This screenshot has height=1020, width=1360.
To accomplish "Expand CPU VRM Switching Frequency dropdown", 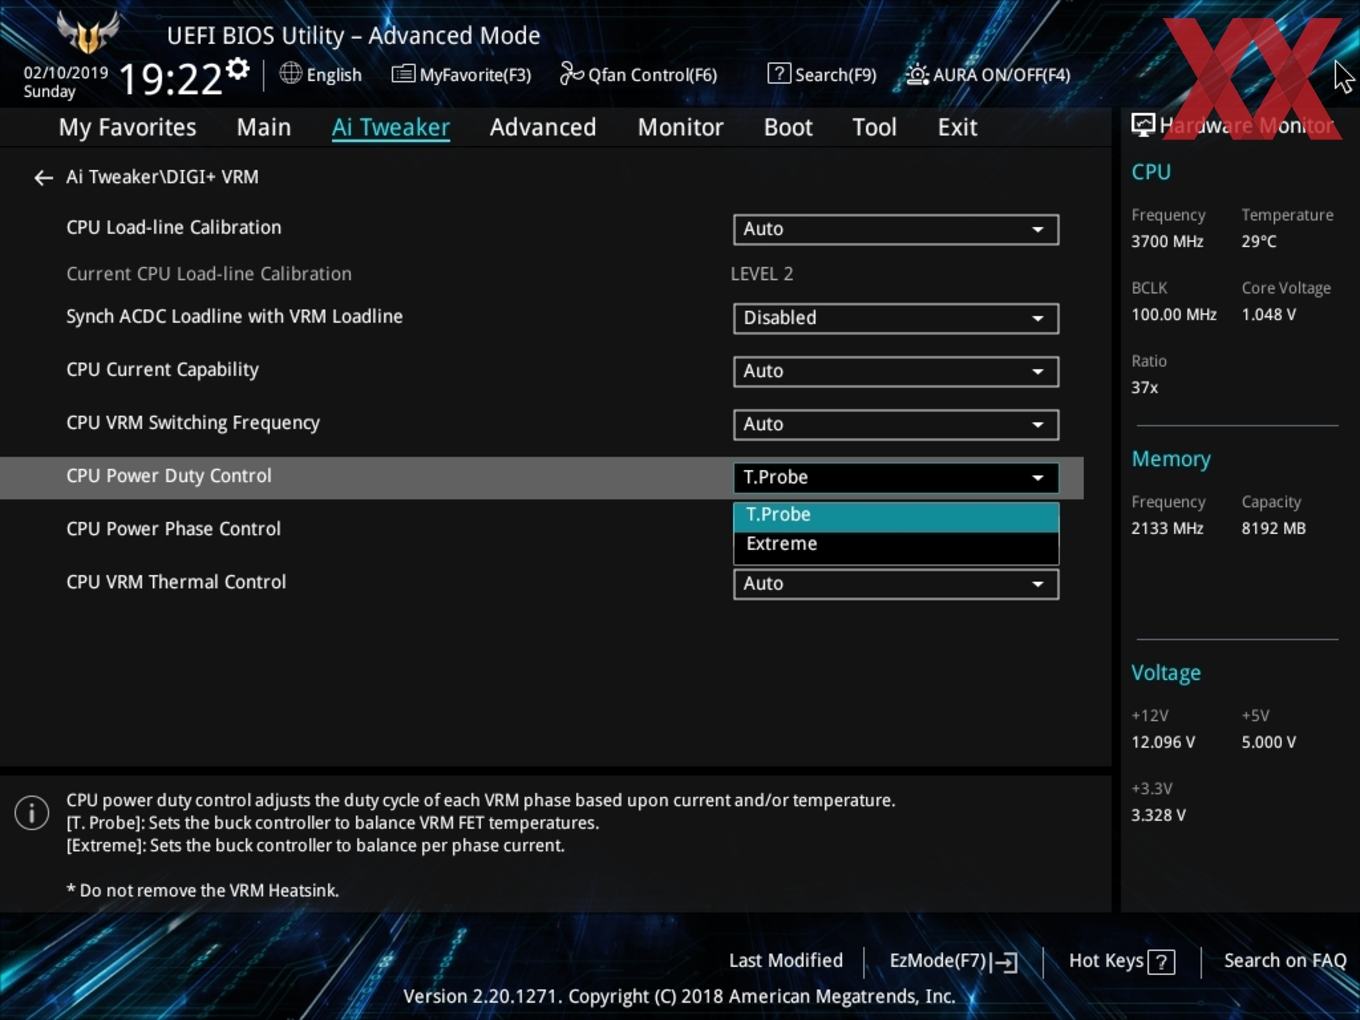I will point(896,424).
